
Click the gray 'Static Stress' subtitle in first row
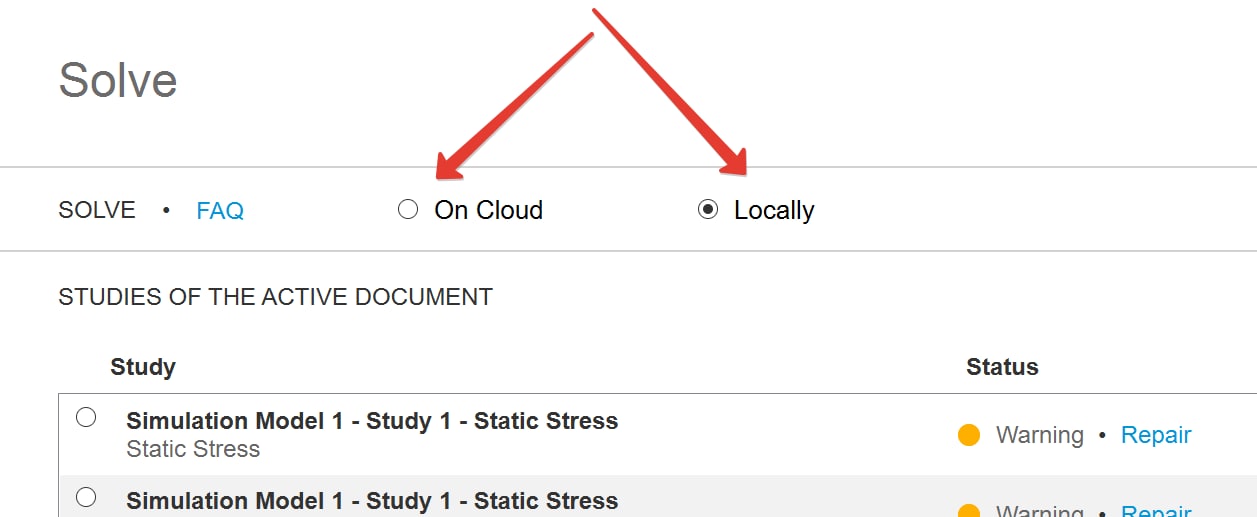193,449
